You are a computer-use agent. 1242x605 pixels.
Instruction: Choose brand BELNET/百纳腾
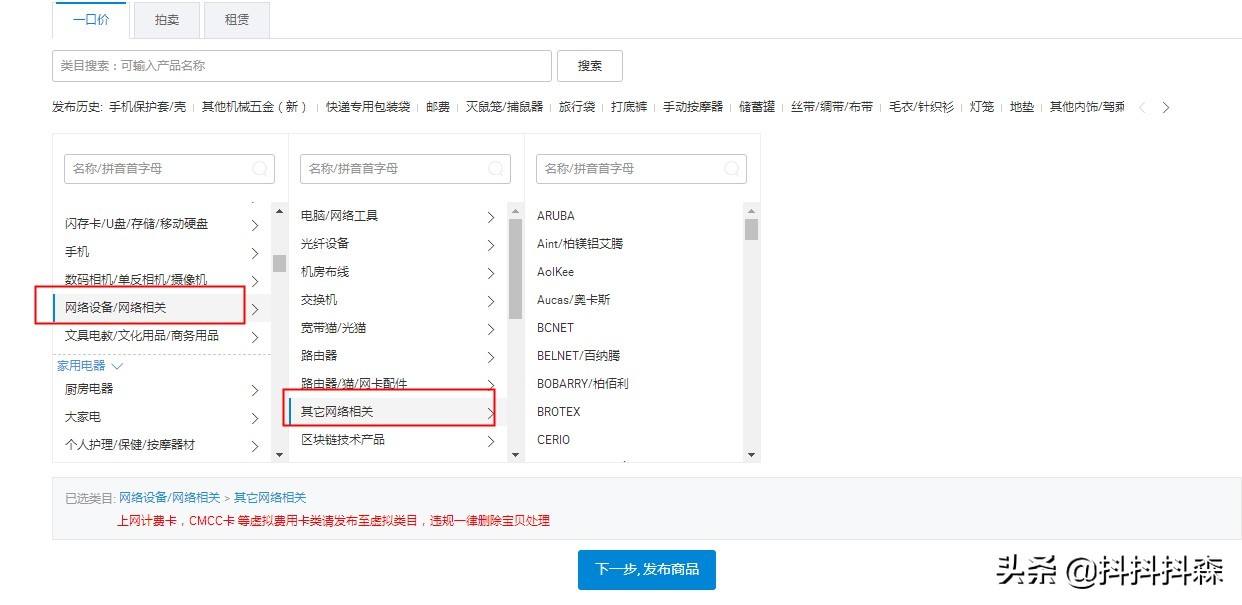pos(579,356)
